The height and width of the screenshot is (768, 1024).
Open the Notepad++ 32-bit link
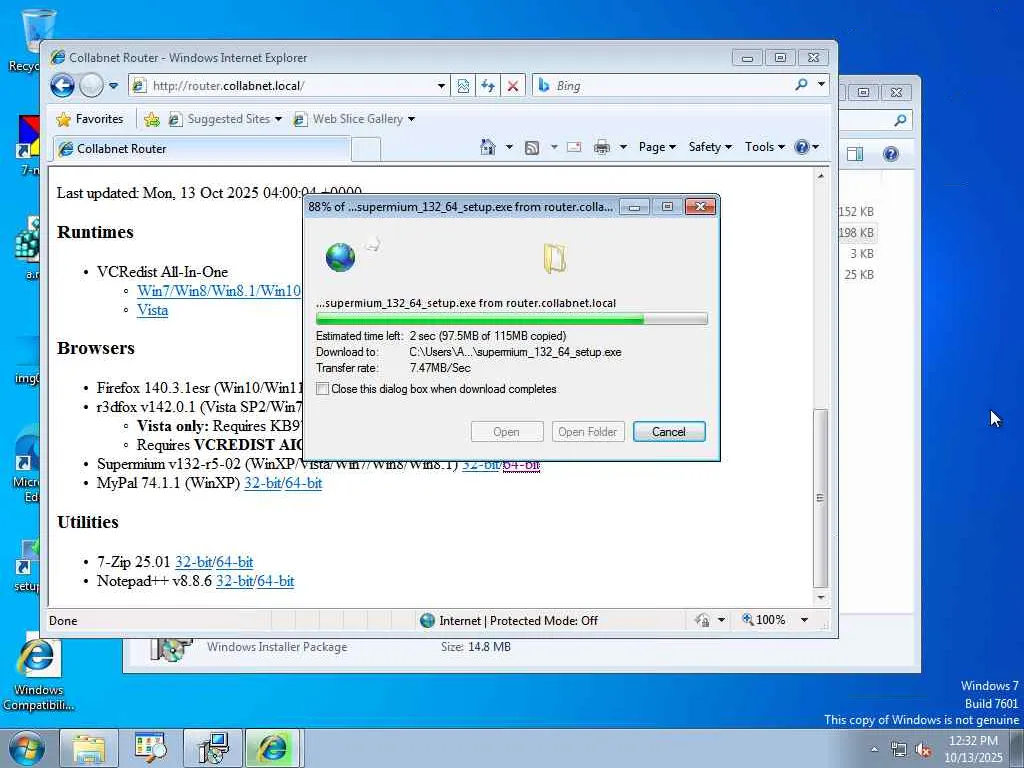(x=234, y=581)
